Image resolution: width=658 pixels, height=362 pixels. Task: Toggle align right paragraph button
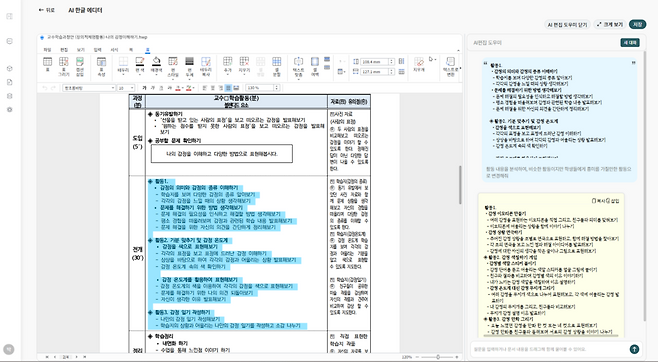point(221,88)
